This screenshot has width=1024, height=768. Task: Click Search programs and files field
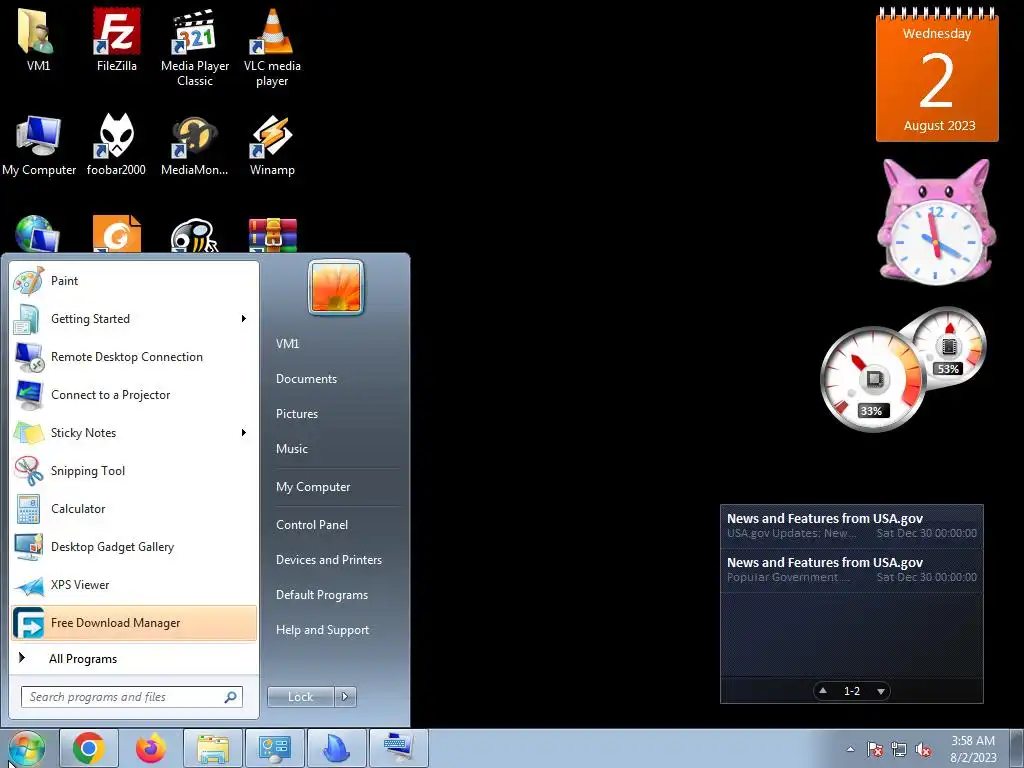point(131,697)
